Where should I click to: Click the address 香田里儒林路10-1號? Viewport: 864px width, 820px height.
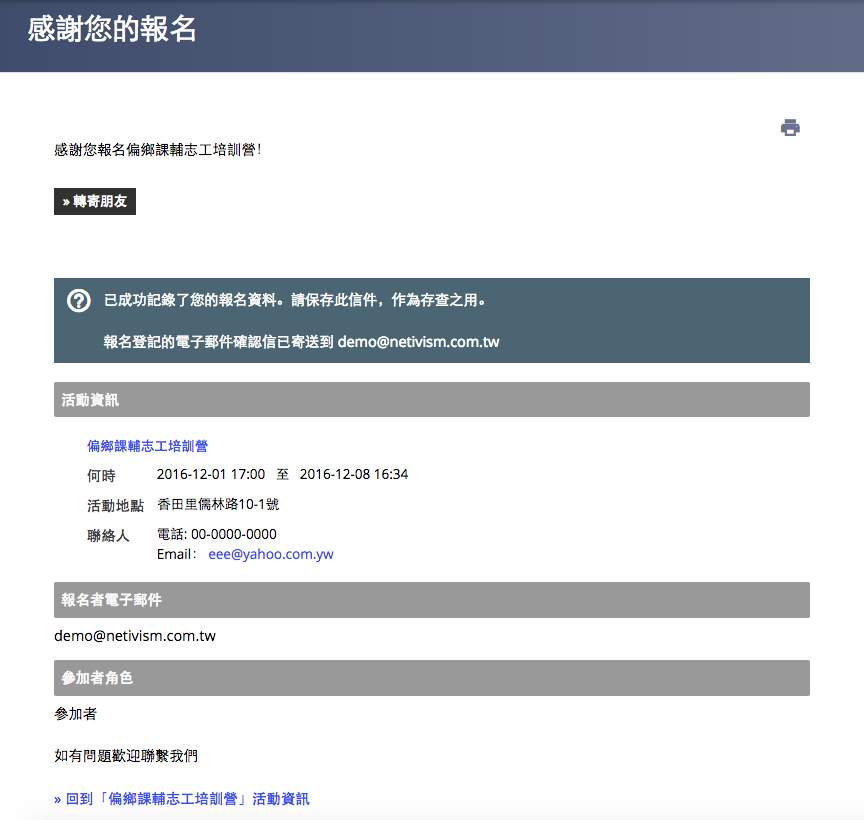[x=218, y=504]
